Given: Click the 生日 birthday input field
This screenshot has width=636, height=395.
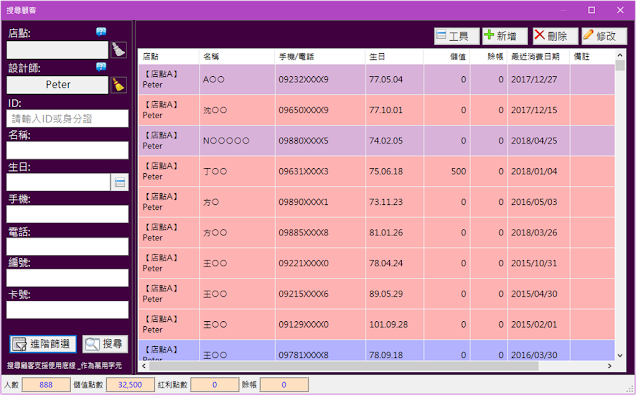Looking at the screenshot, I should coord(58,182).
